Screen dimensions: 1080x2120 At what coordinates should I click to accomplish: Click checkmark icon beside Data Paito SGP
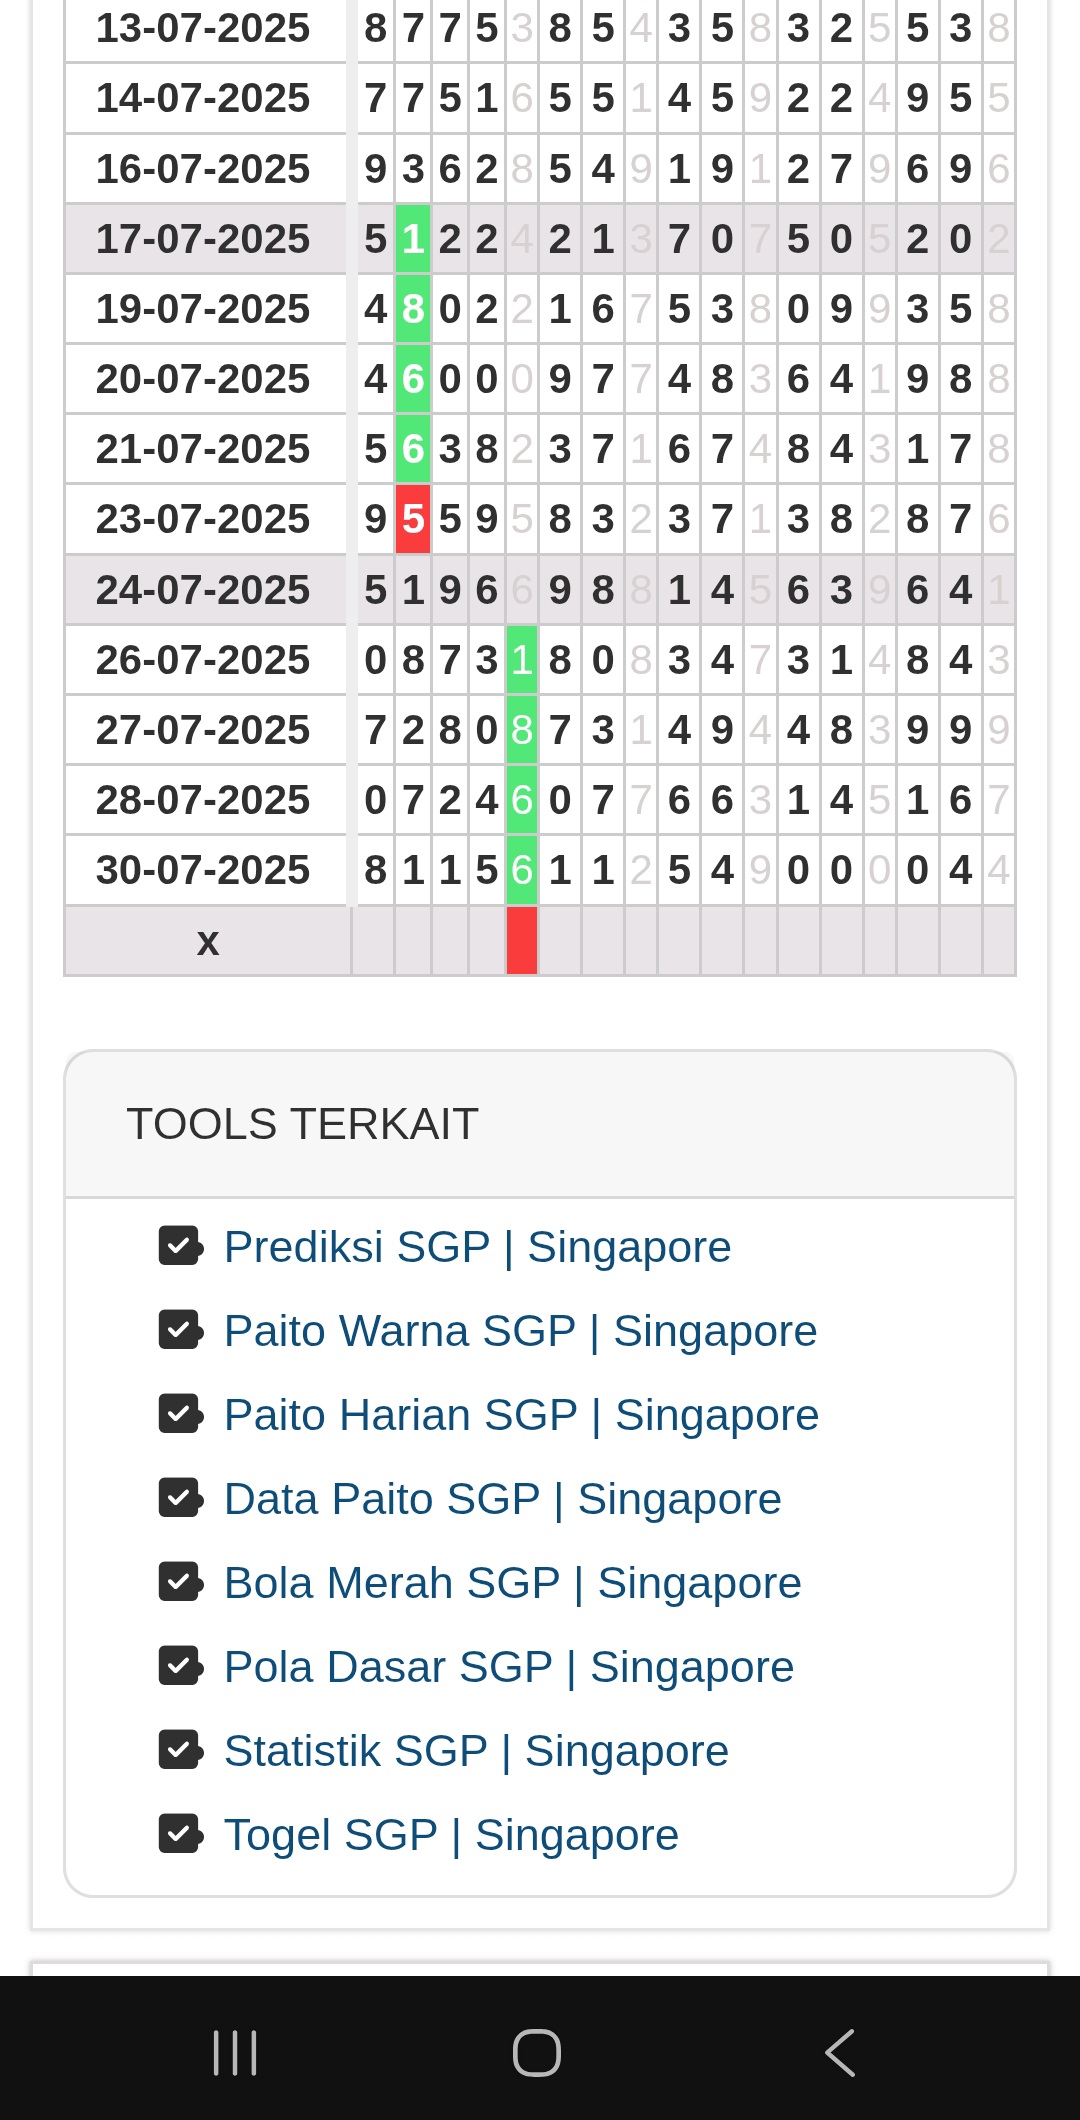(180, 1498)
